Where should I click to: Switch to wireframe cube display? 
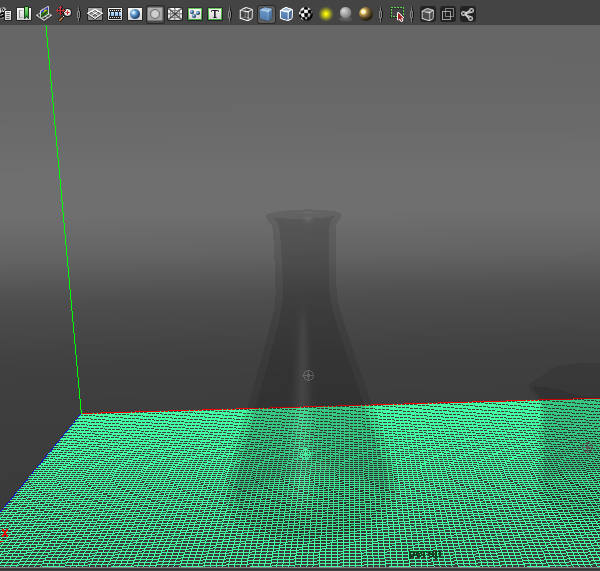[x=246, y=14]
